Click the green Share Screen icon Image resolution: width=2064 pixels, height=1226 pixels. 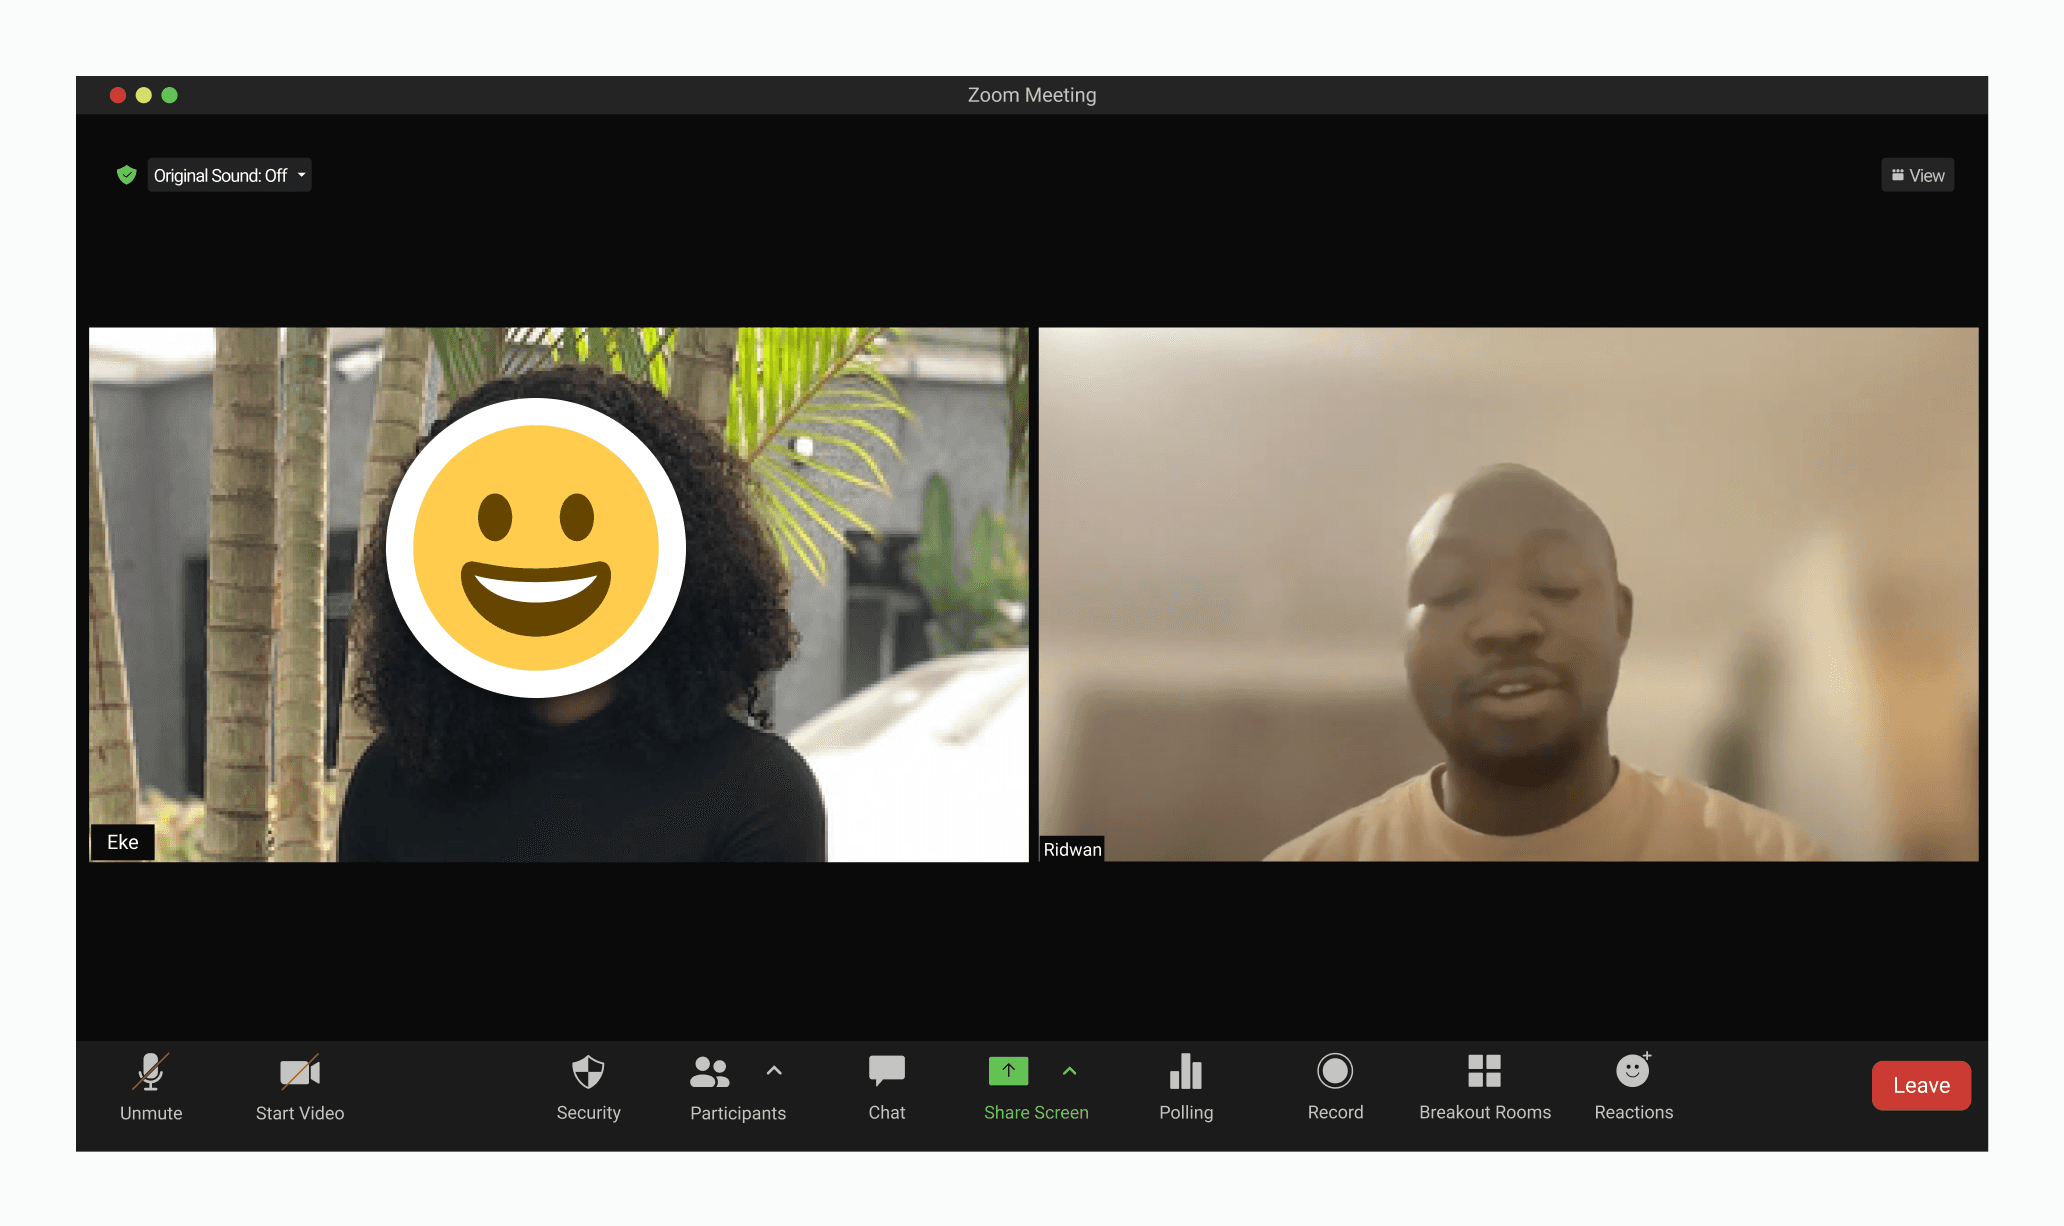[1008, 1071]
